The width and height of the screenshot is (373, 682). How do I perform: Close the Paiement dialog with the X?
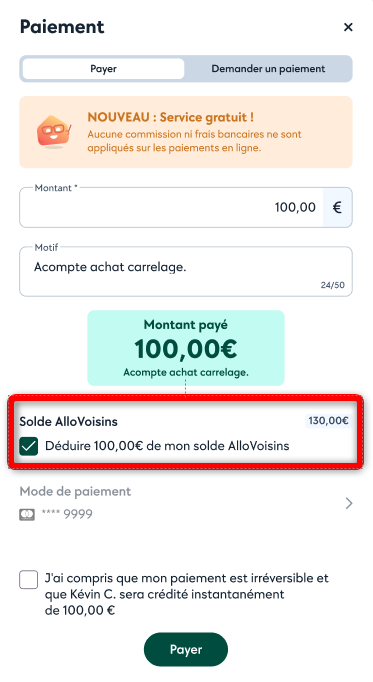pyautogui.click(x=348, y=27)
